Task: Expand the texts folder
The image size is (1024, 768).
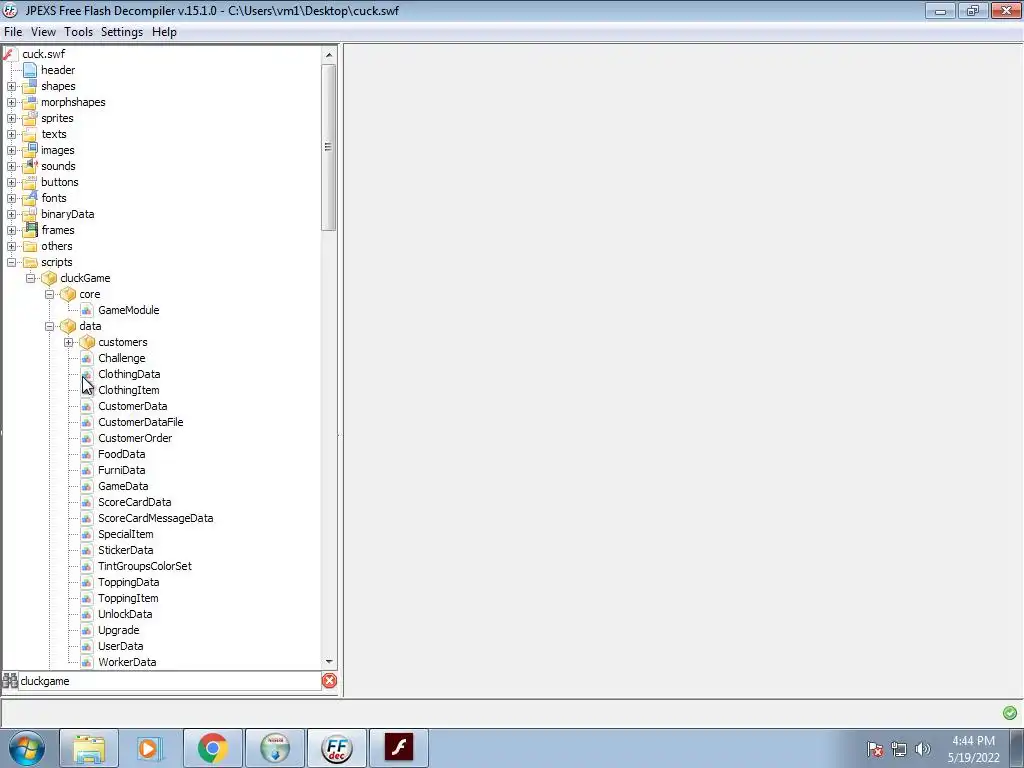Action: pyautogui.click(x=12, y=135)
